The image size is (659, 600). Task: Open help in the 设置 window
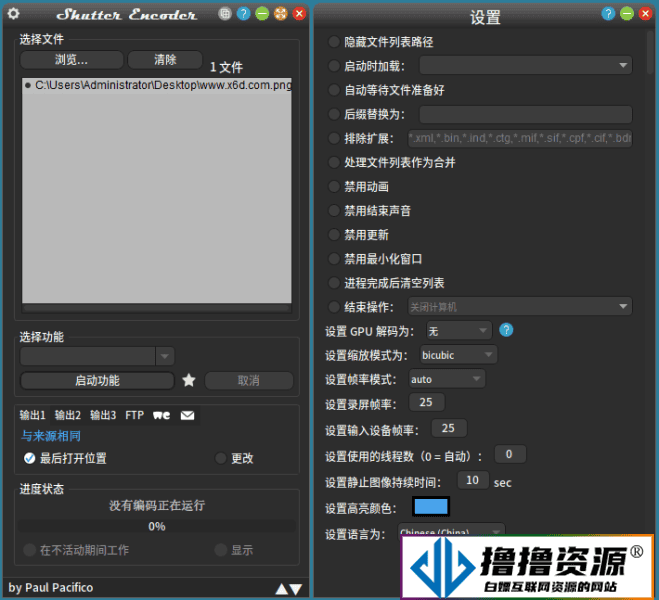coord(608,14)
